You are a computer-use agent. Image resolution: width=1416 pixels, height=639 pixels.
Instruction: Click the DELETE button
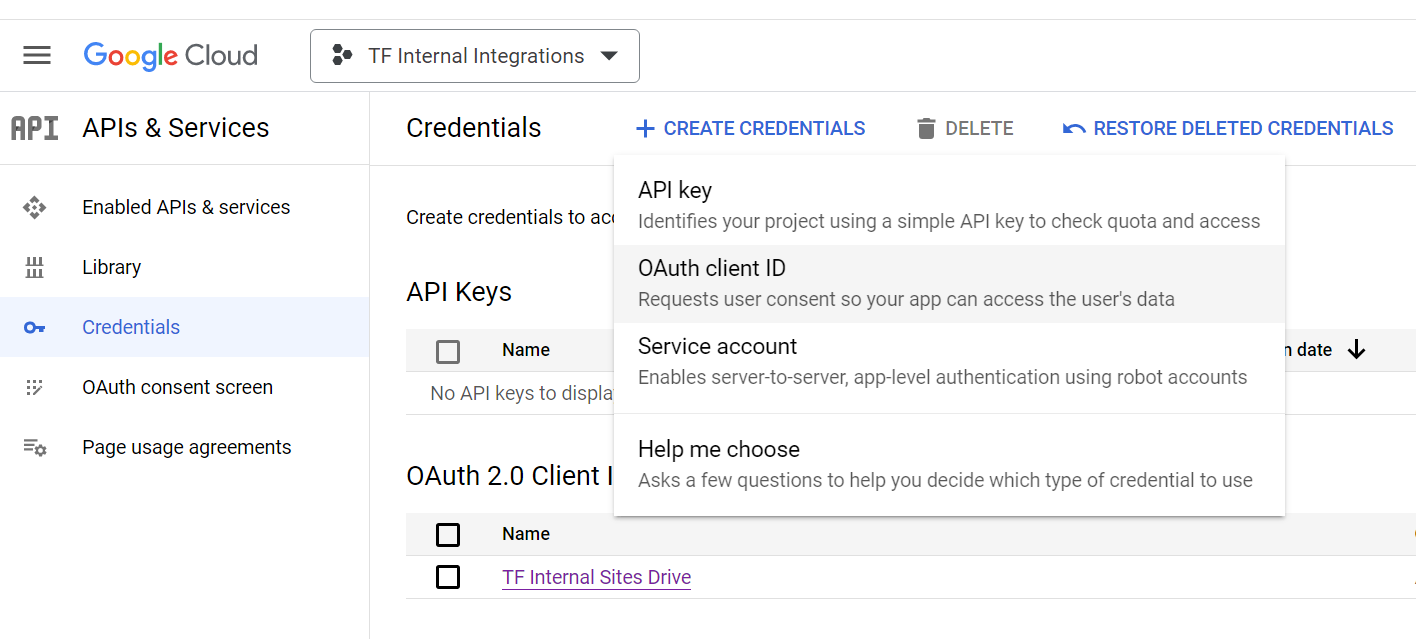coord(965,128)
